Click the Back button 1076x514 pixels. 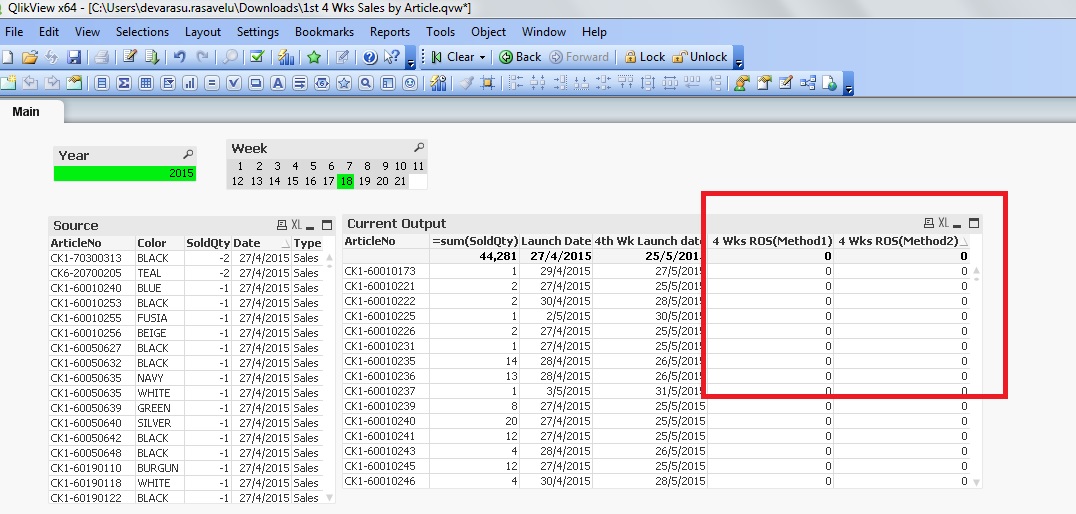coord(521,57)
